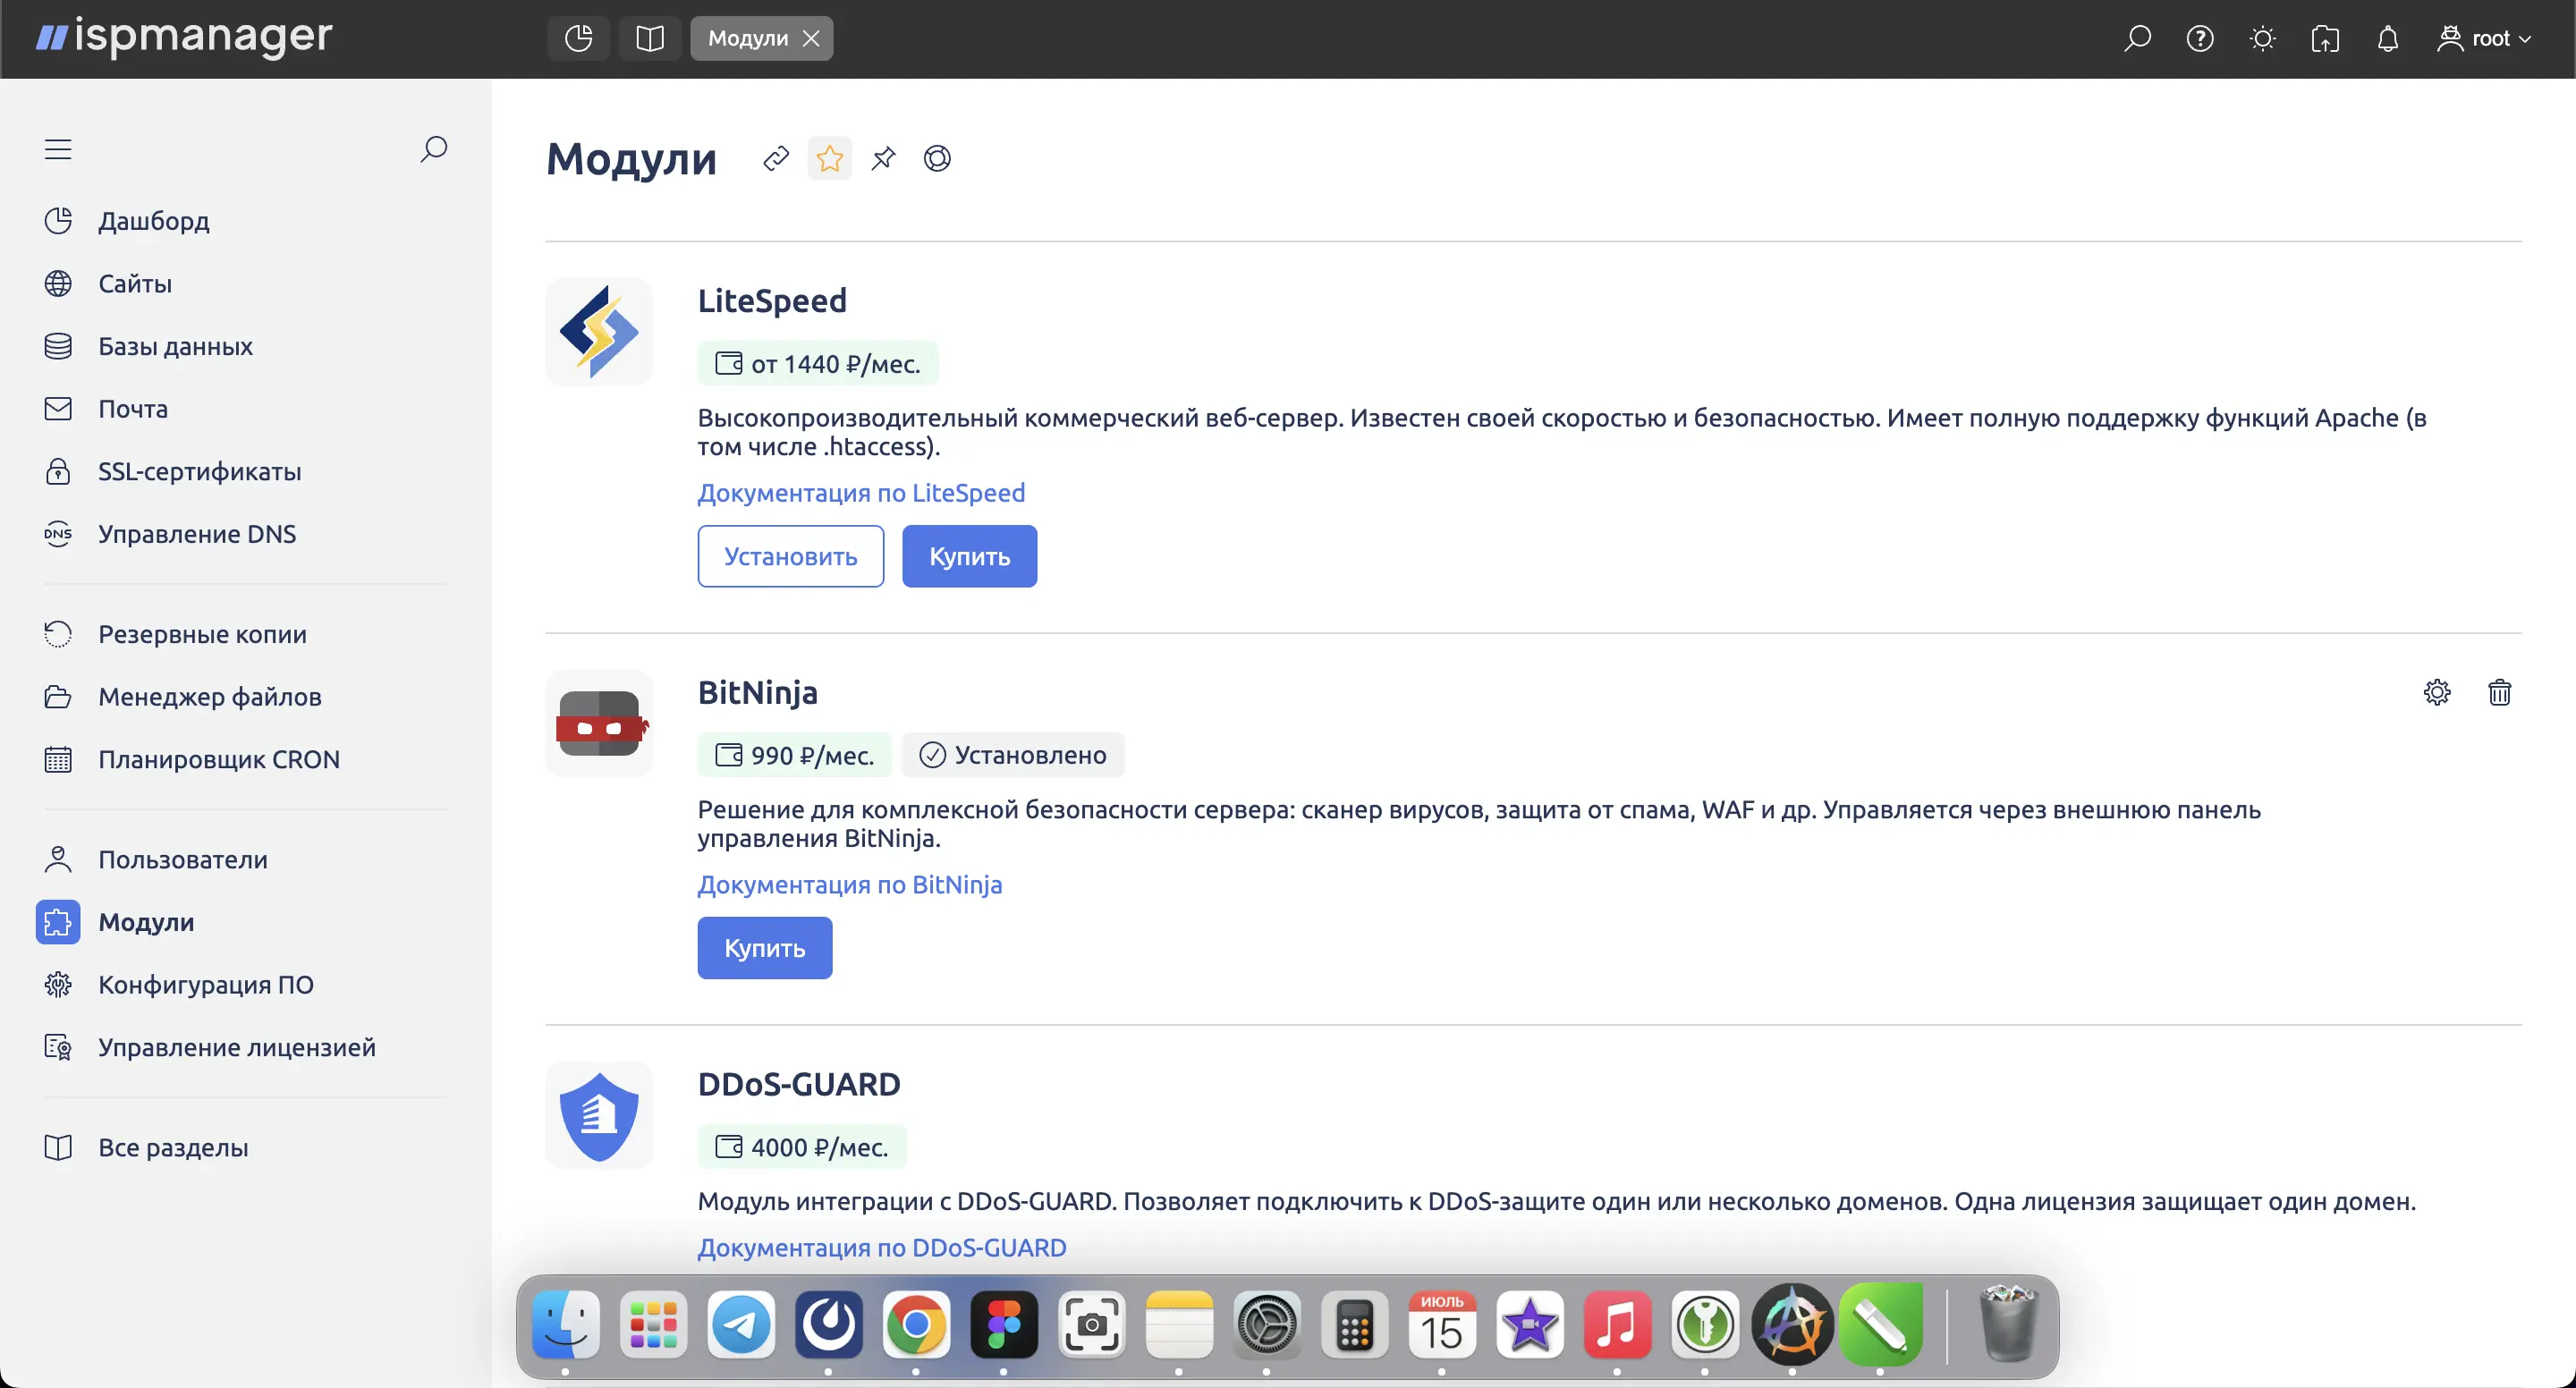Click the LiteSpeed module logo thumbnail

coord(599,331)
